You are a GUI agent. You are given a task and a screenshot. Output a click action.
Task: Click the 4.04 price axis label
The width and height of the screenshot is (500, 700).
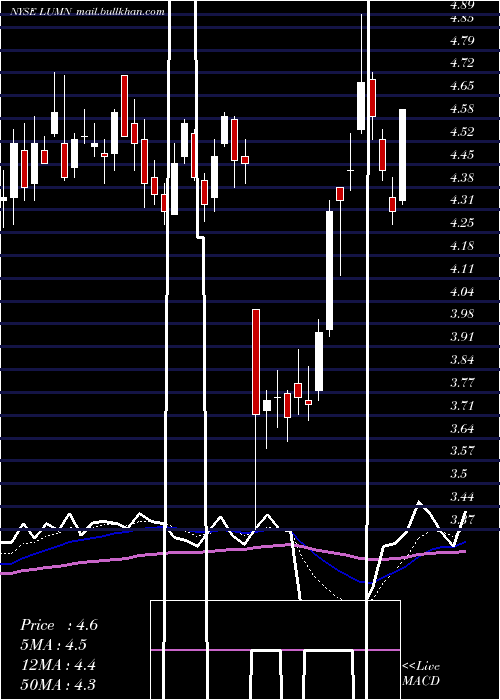pyautogui.click(x=462, y=292)
